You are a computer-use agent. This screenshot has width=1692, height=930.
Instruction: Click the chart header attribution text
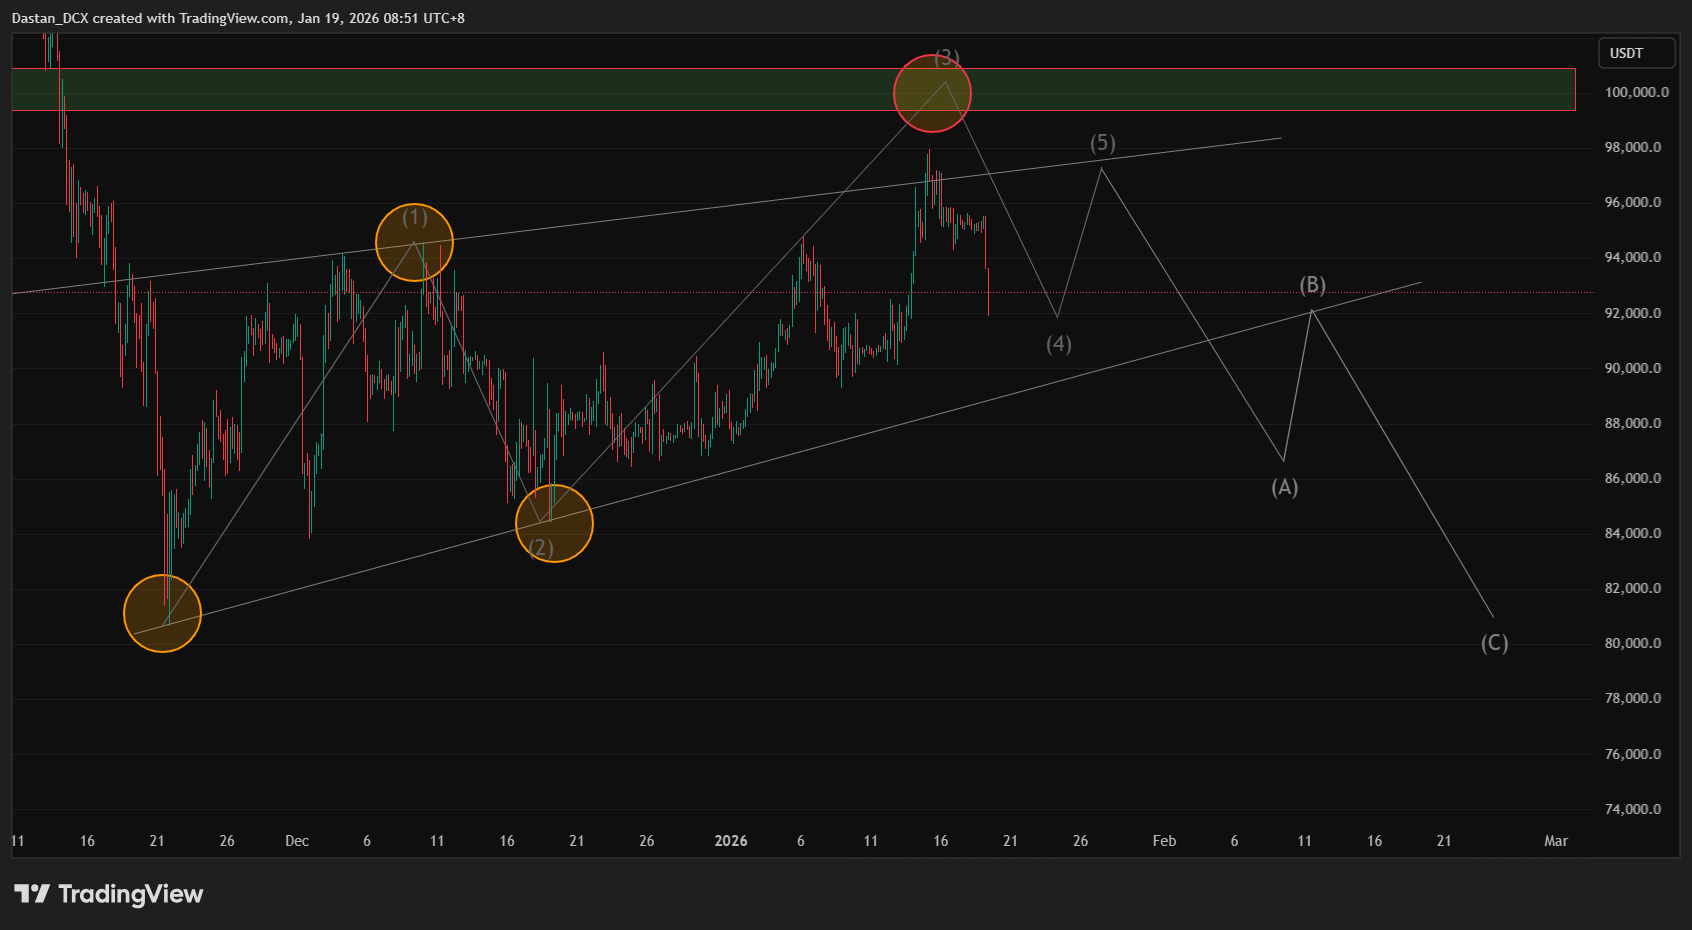coord(238,18)
